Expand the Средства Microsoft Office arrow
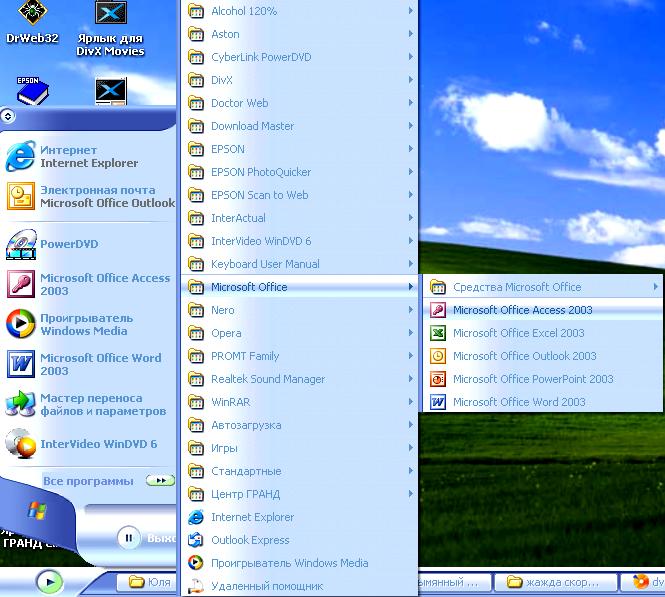The image size is (665, 597). (656, 287)
